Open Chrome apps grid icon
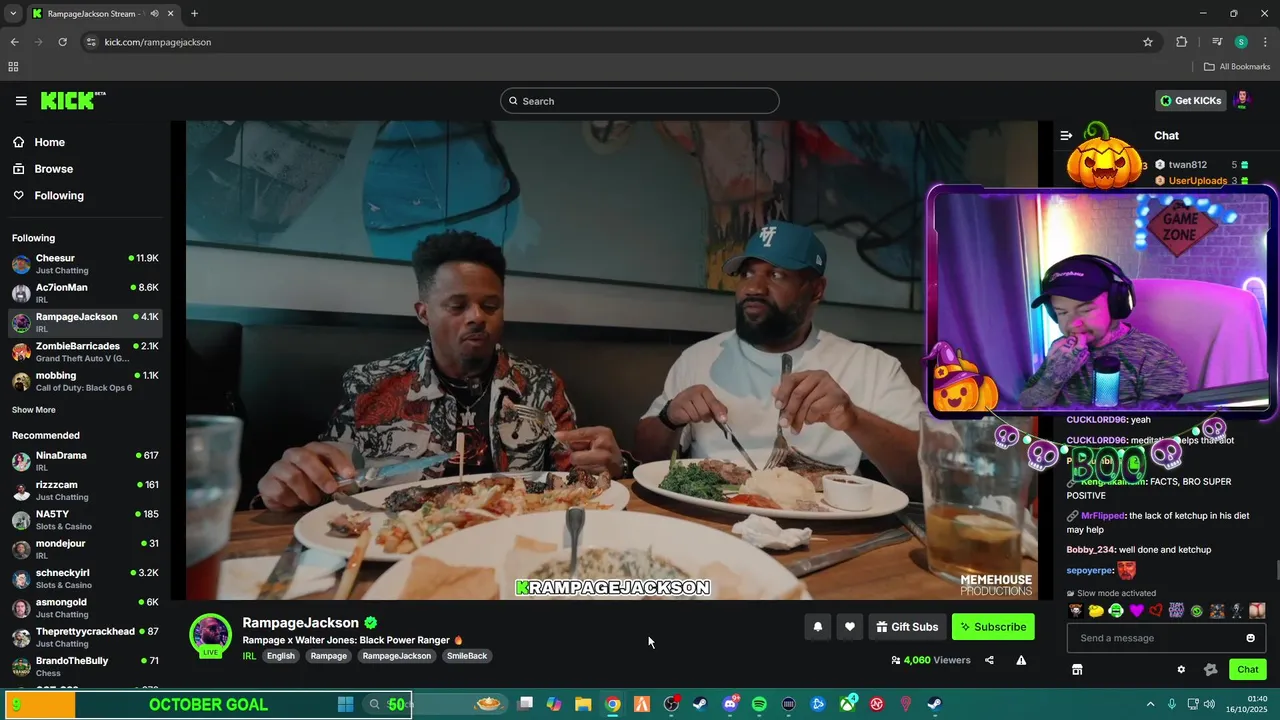 13,67
